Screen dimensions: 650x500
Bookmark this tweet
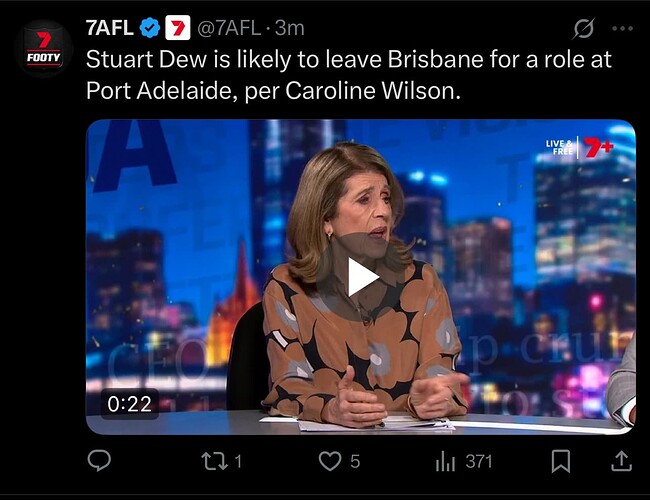(x=560, y=461)
